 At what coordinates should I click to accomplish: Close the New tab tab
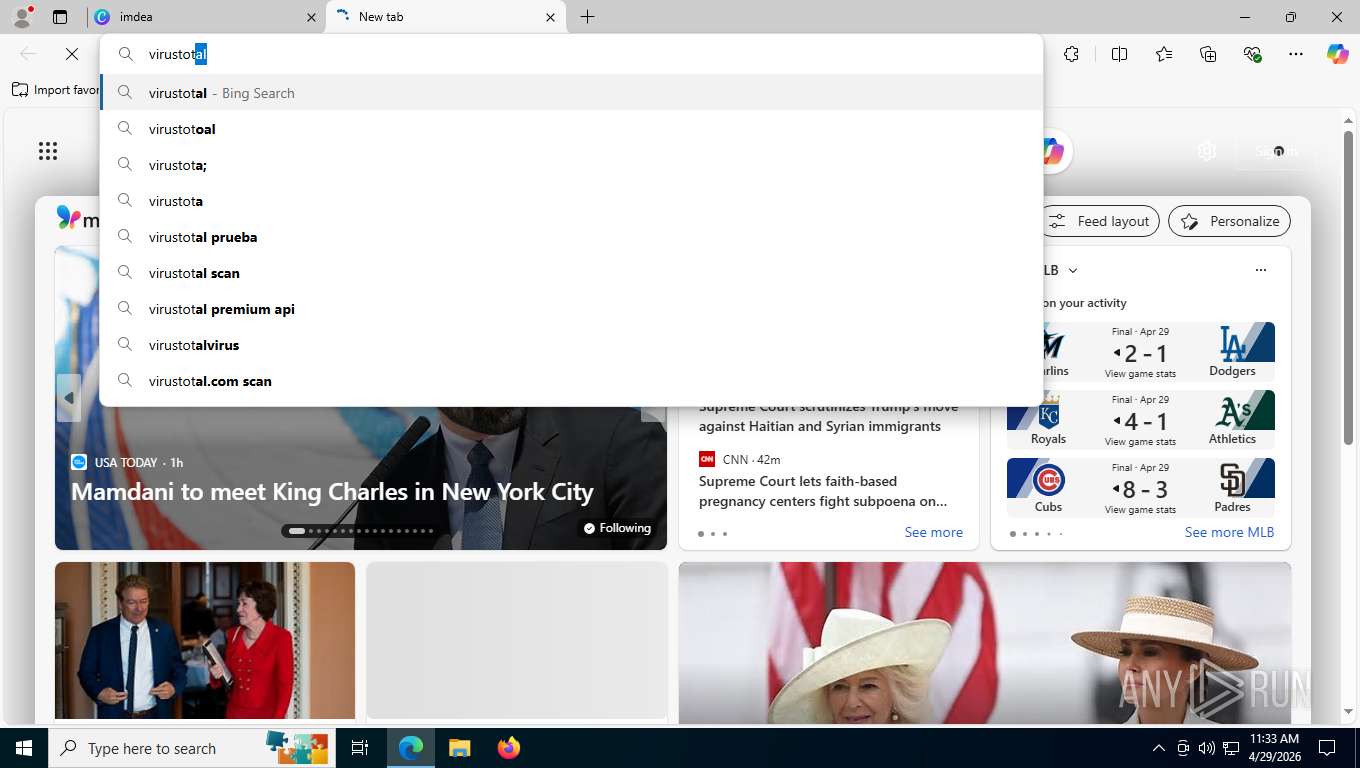click(550, 17)
